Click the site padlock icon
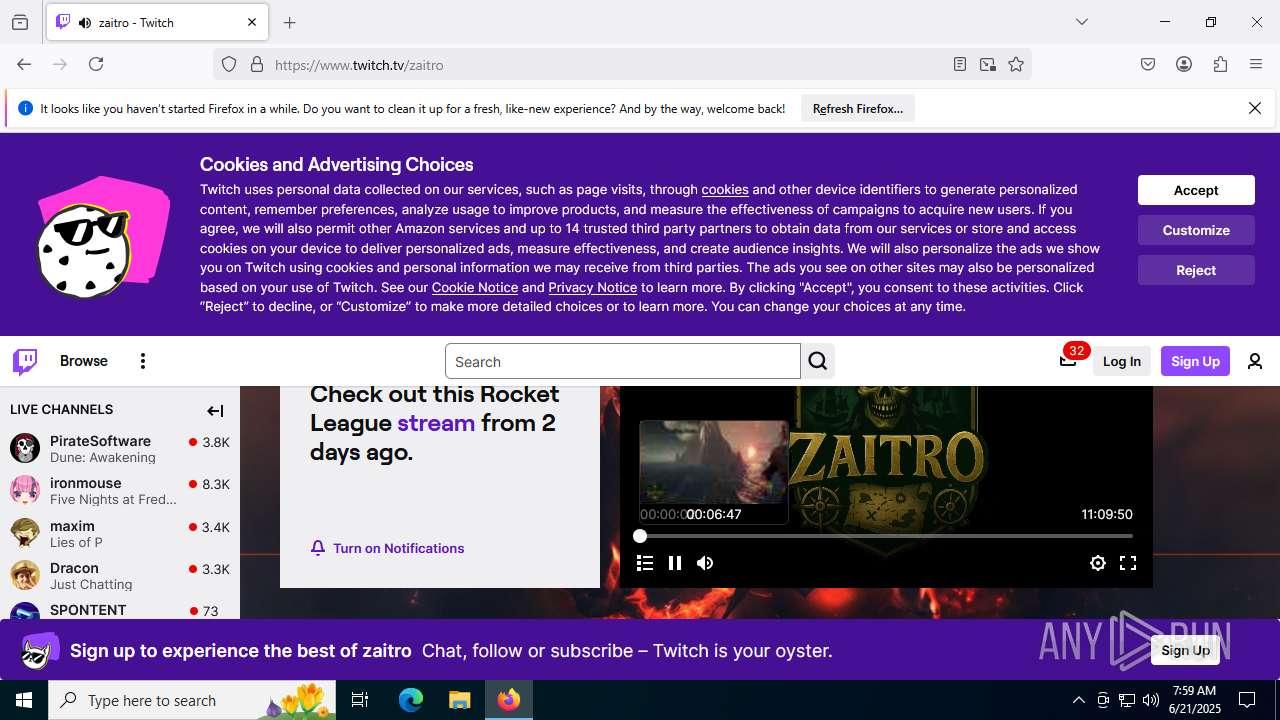 coord(257,64)
